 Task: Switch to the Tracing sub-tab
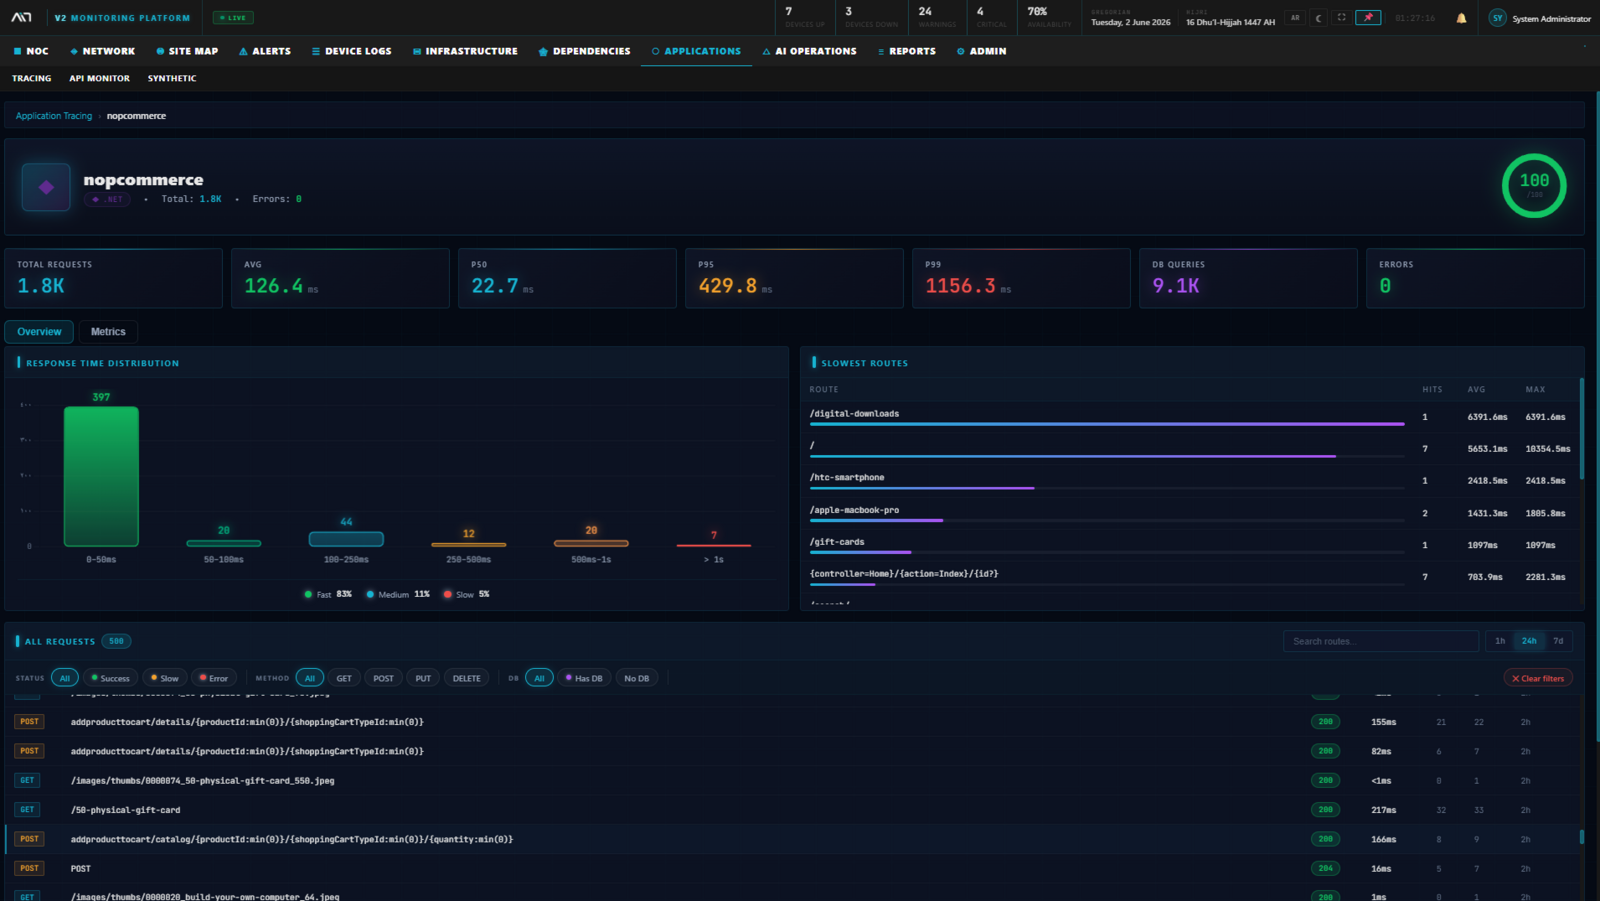pyautogui.click(x=32, y=78)
